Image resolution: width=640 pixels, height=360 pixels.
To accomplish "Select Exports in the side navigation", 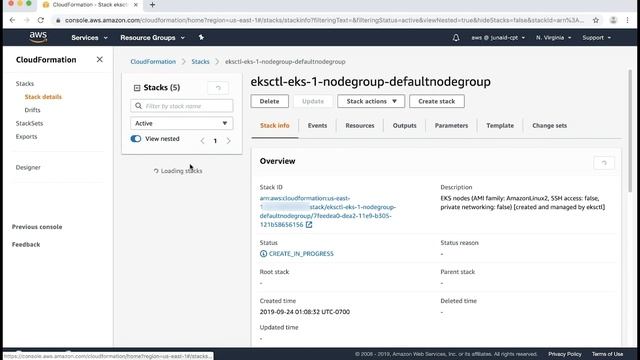I will pos(27,137).
